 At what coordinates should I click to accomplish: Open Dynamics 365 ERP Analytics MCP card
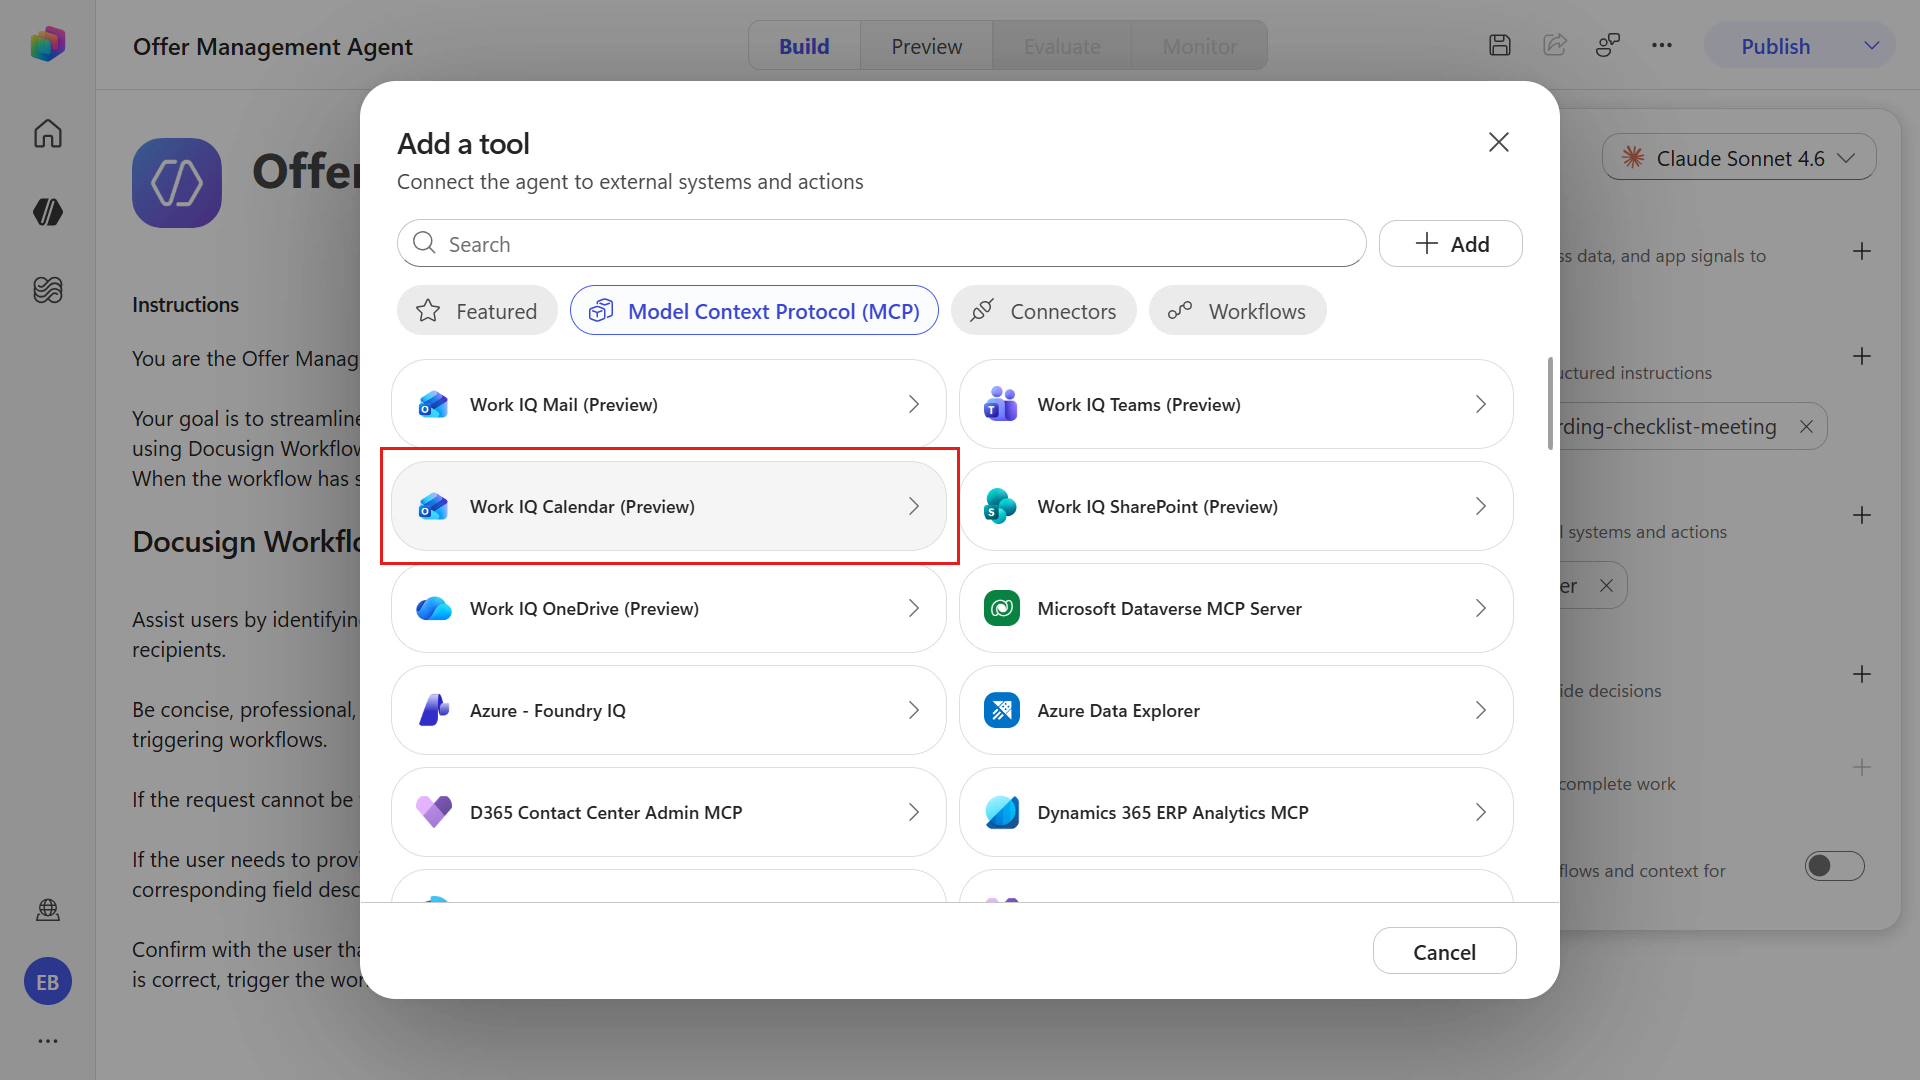click(1236, 812)
